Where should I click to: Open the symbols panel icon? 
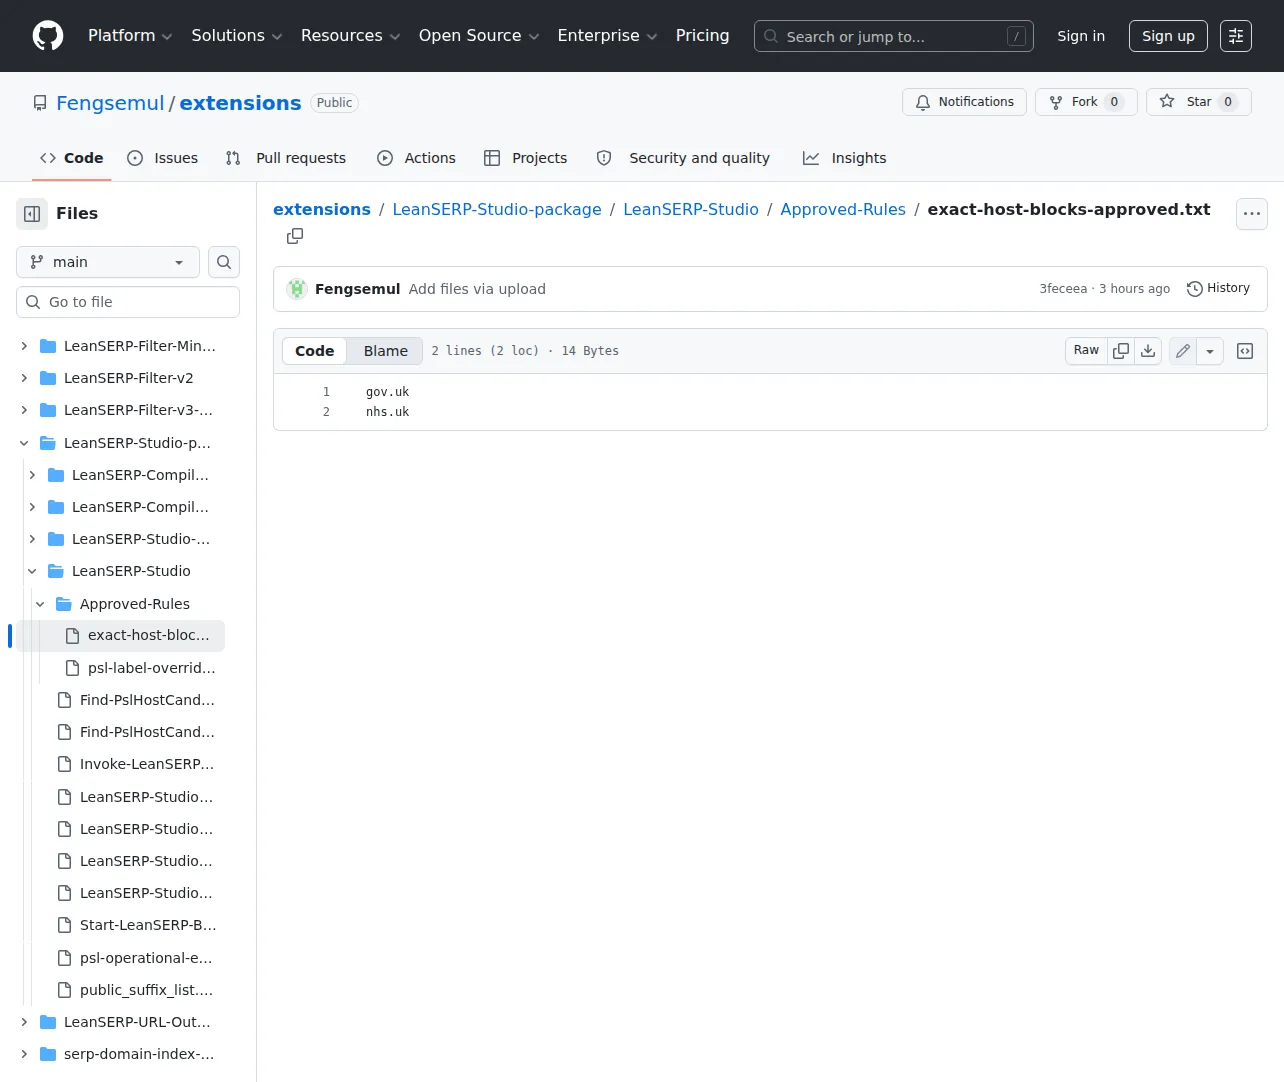pyautogui.click(x=1245, y=351)
